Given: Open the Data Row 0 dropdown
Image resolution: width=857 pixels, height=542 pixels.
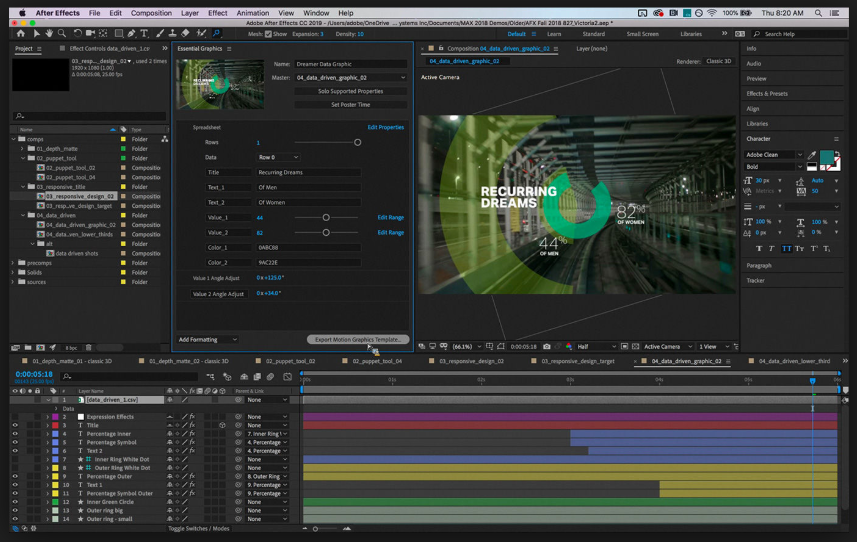Looking at the screenshot, I should pyautogui.click(x=278, y=157).
